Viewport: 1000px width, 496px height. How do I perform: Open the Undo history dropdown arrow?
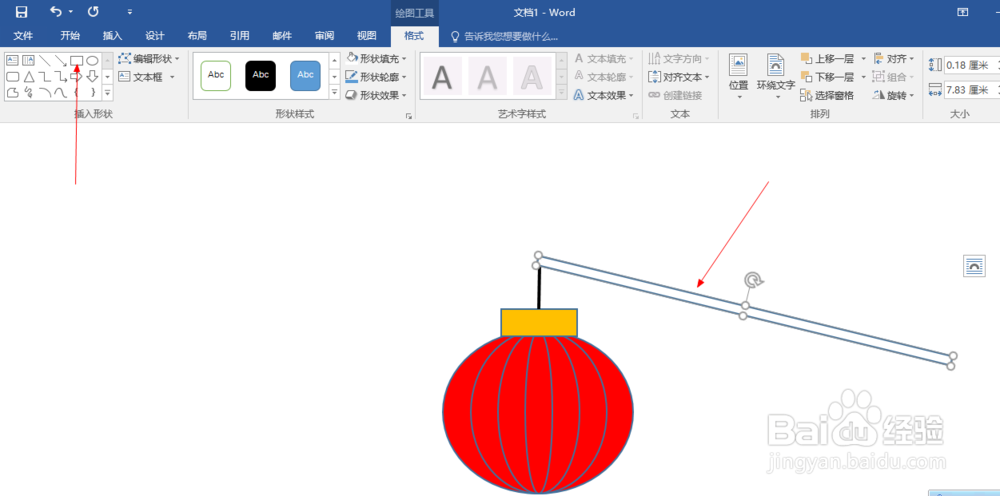pyautogui.click(x=70, y=11)
